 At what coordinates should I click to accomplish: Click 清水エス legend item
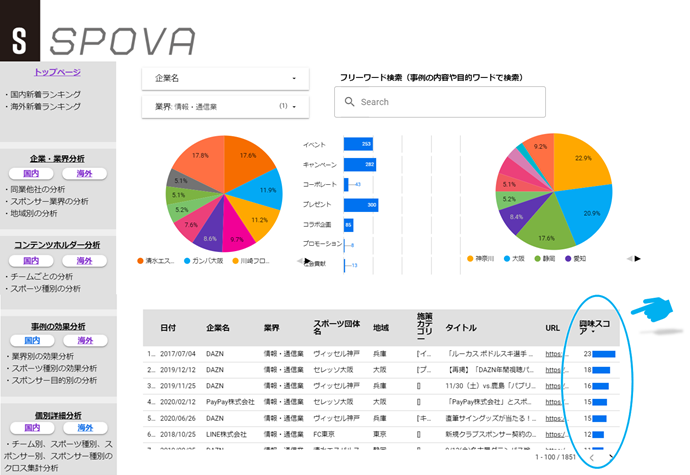(156, 261)
